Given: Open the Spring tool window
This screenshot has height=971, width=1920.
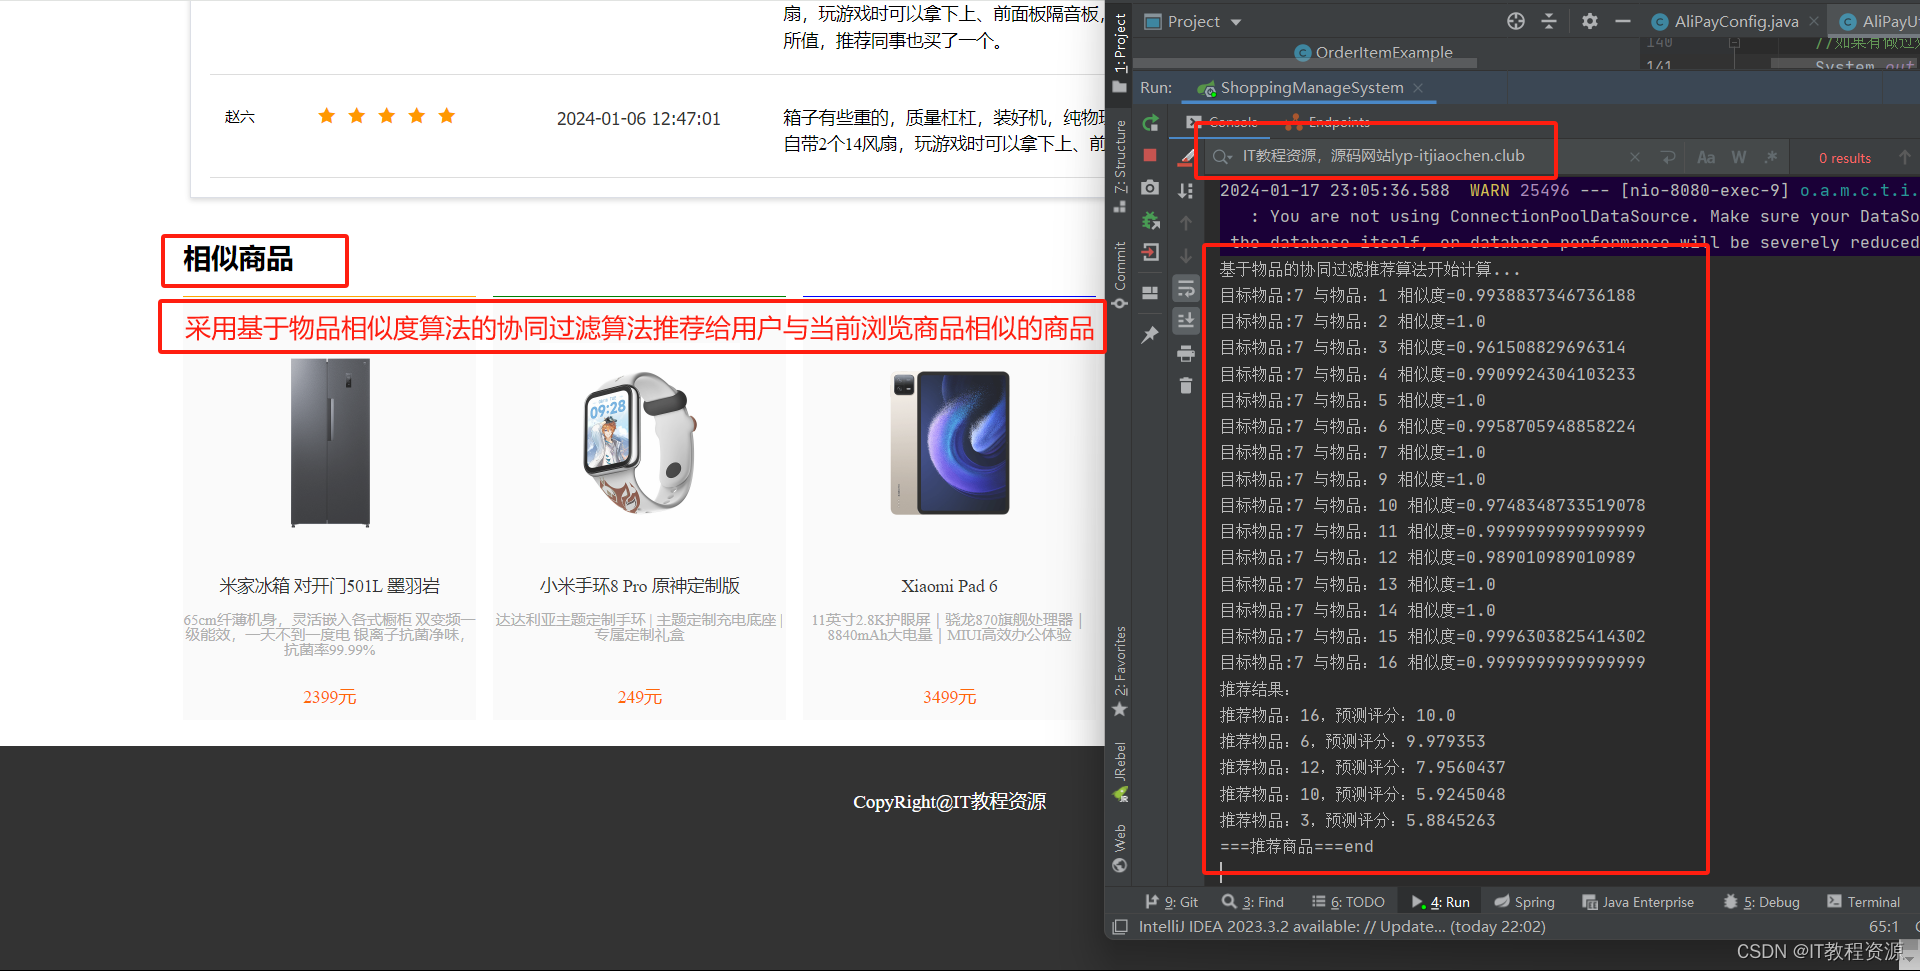Looking at the screenshot, I should [1524, 902].
